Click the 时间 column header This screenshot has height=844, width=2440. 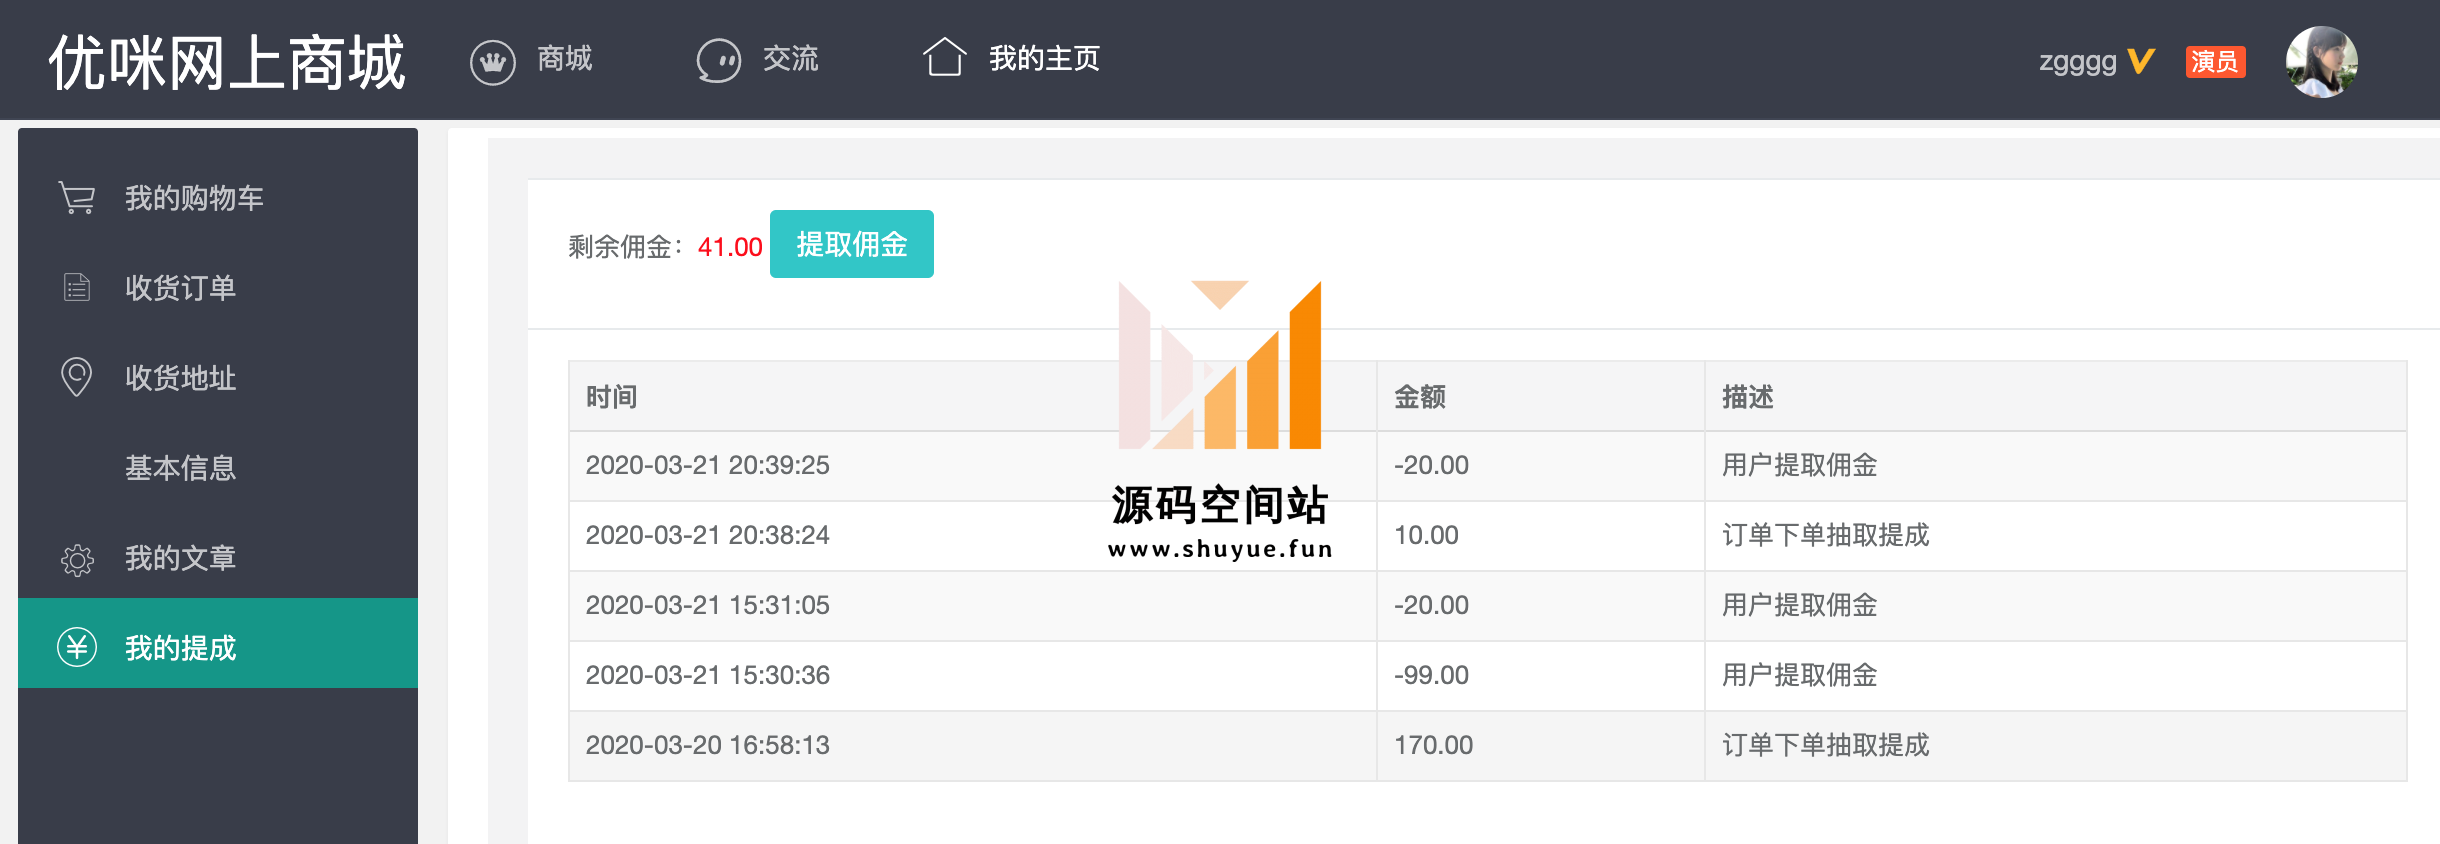click(x=611, y=397)
